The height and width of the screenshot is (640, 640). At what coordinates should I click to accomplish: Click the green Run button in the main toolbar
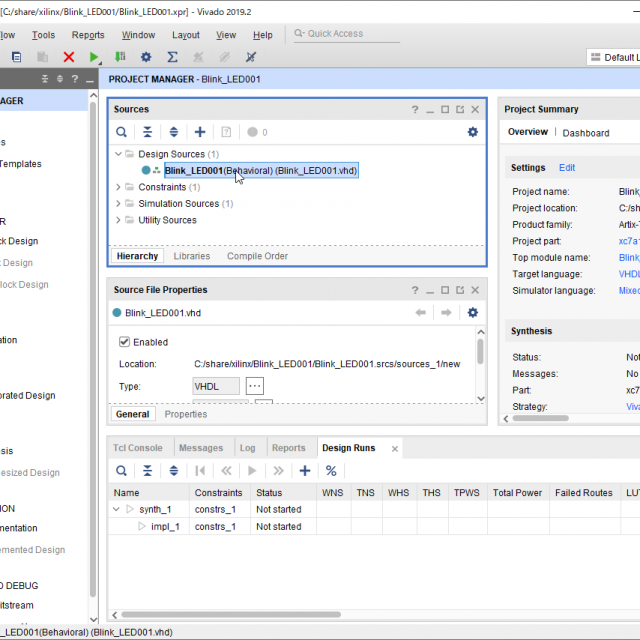click(94, 58)
